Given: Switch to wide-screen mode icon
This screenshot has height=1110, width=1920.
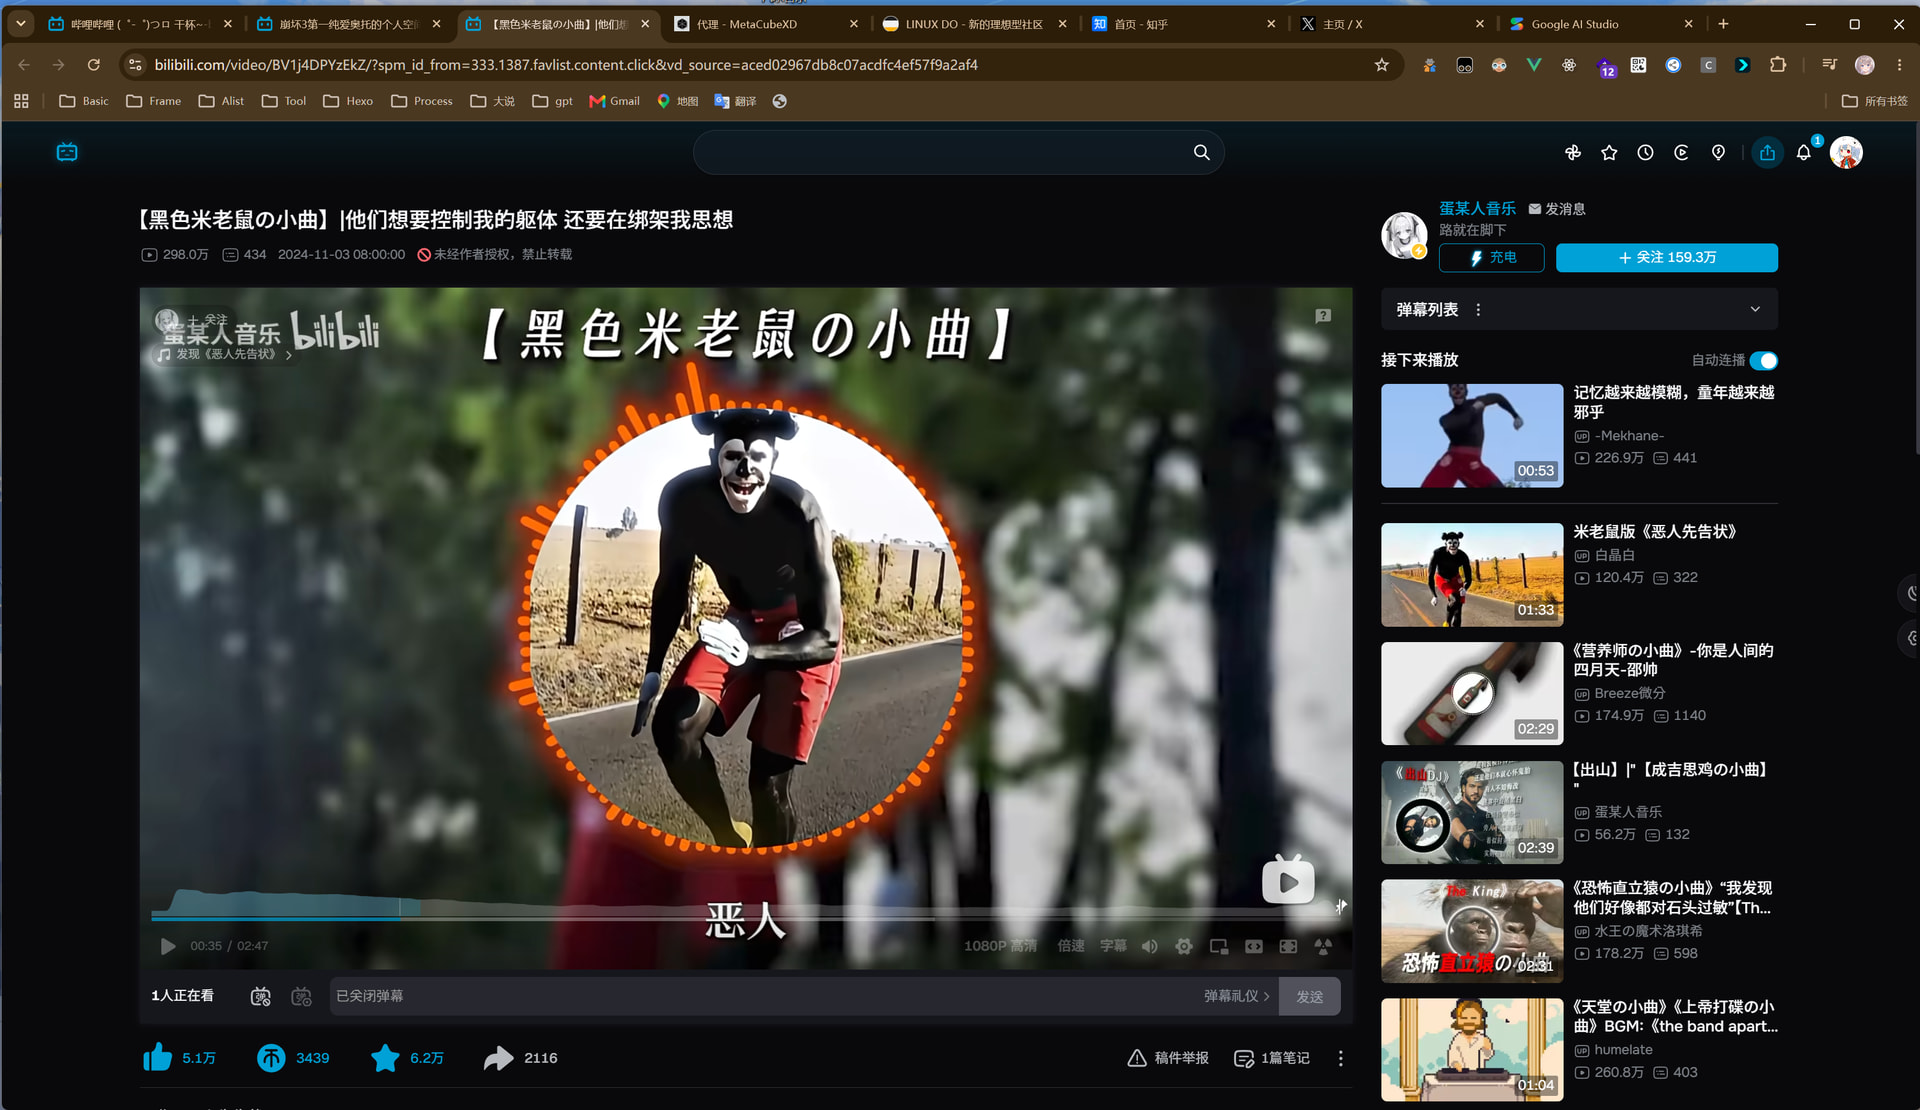Looking at the screenshot, I should 1254,946.
